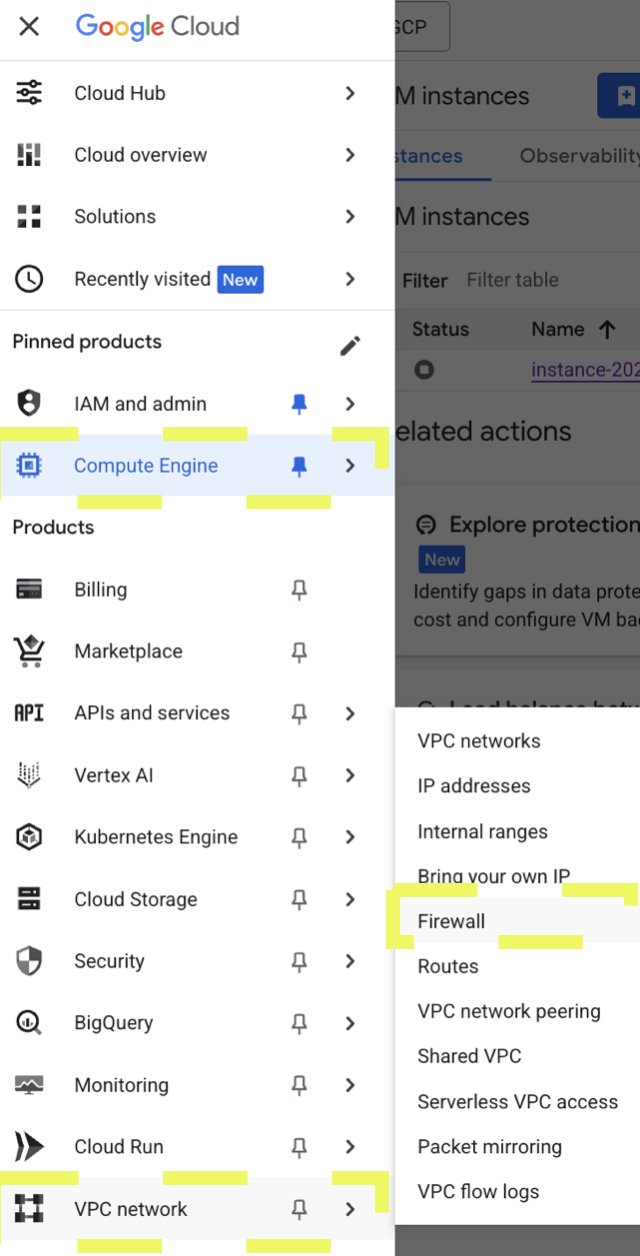The width and height of the screenshot is (640, 1256).
Task: Pin Marketplace using its pin icon
Action: [298, 652]
